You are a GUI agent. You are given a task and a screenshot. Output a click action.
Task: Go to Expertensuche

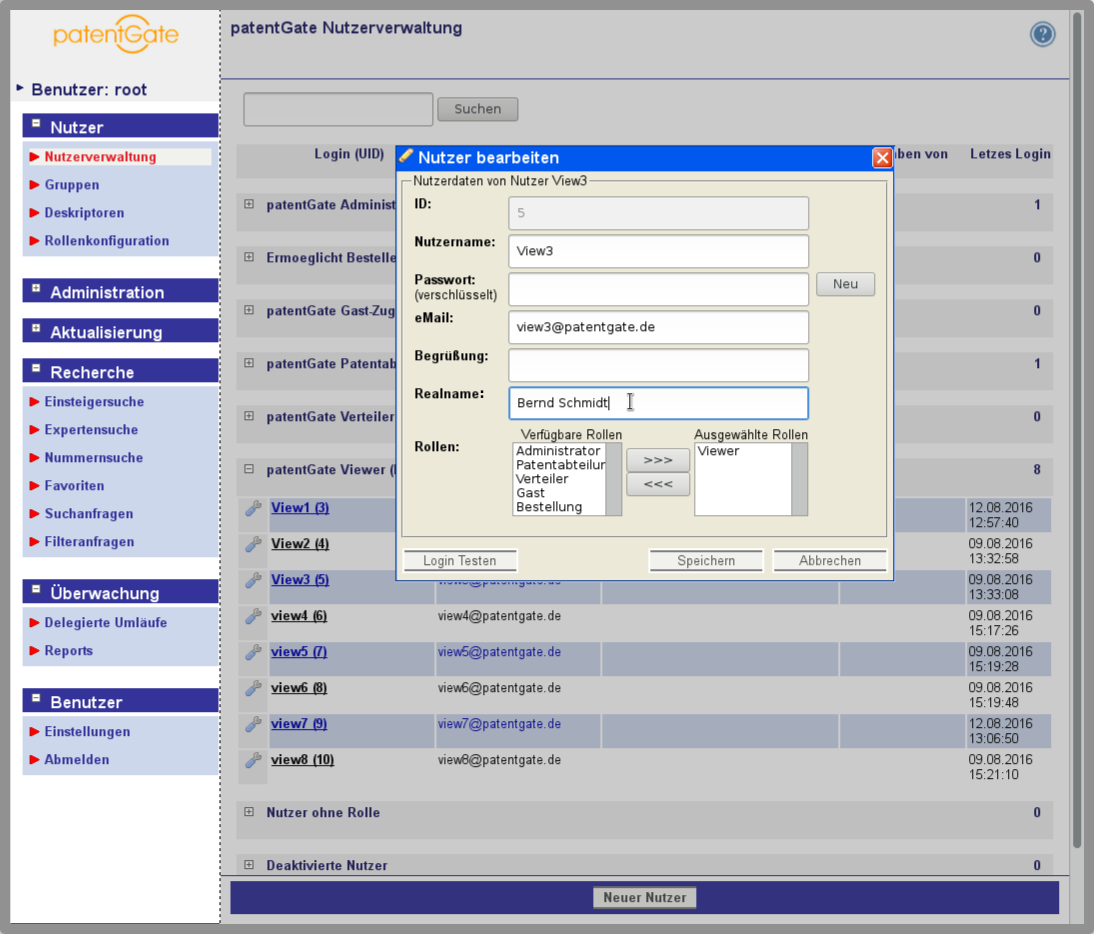tap(91, 430)
